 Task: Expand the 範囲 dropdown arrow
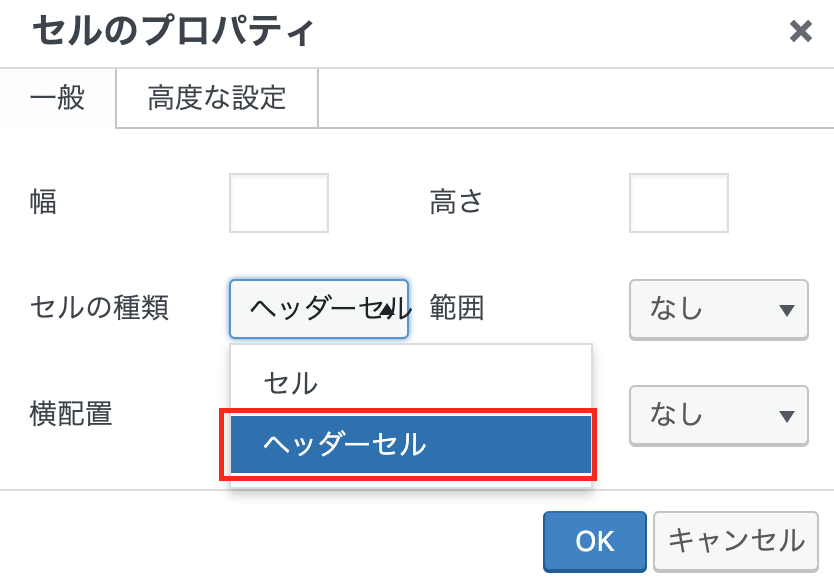pos(786,310)
